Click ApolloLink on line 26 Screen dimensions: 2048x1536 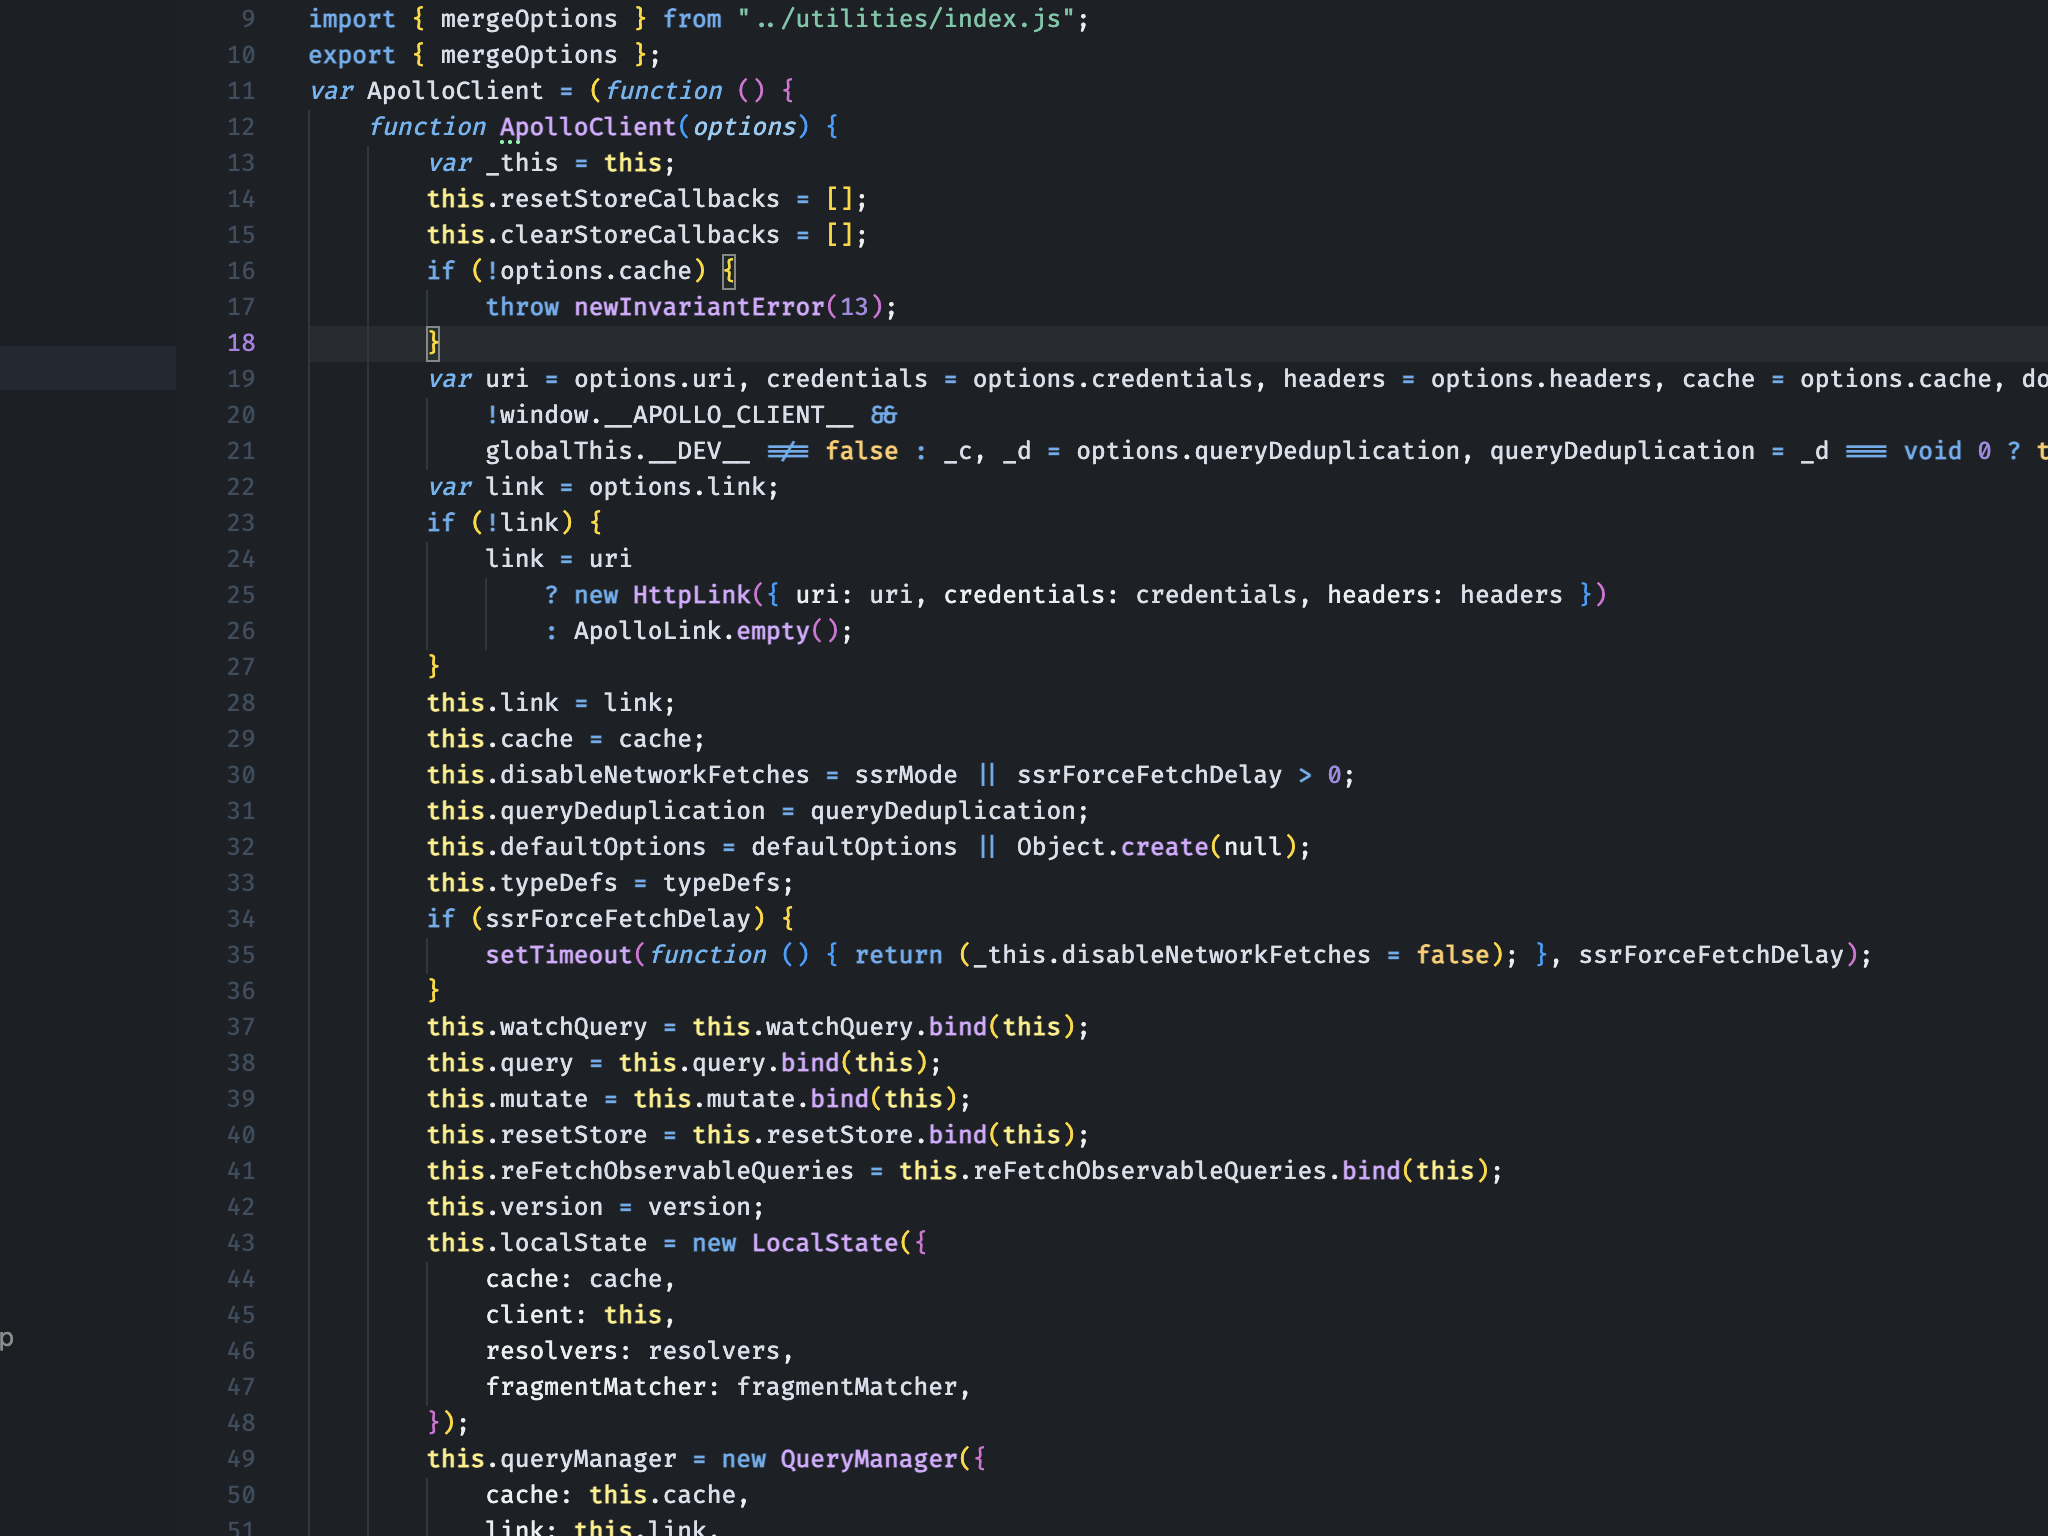(x=647, y=631)
